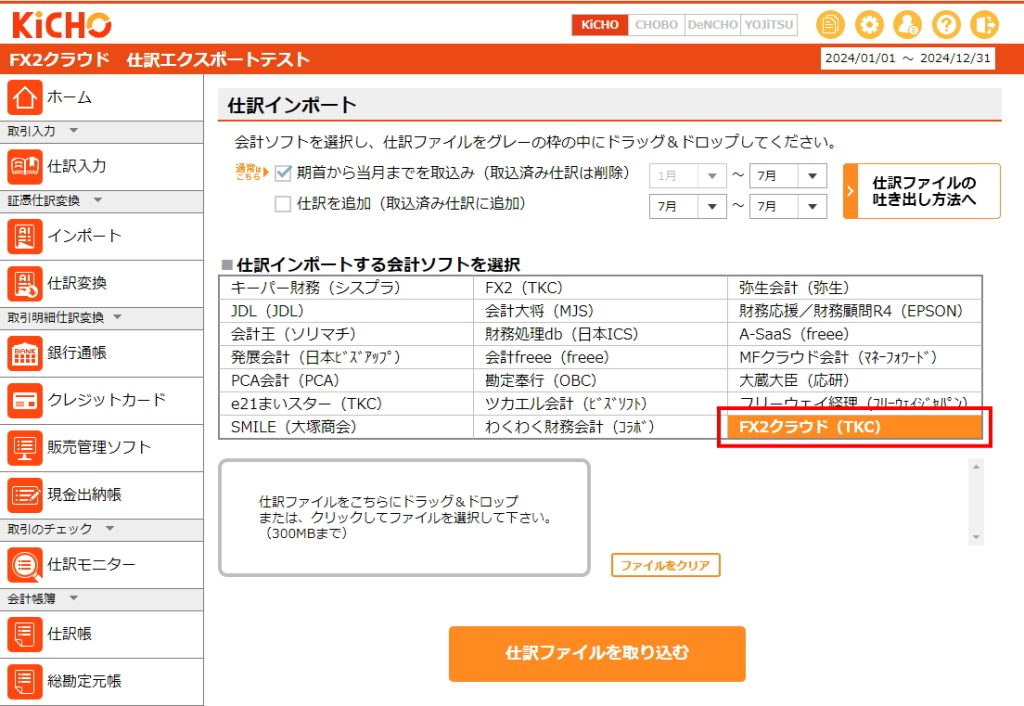1024x706 pixels.
Task: Switch to the YOJiTSU product tab
Action: (769, 25)
